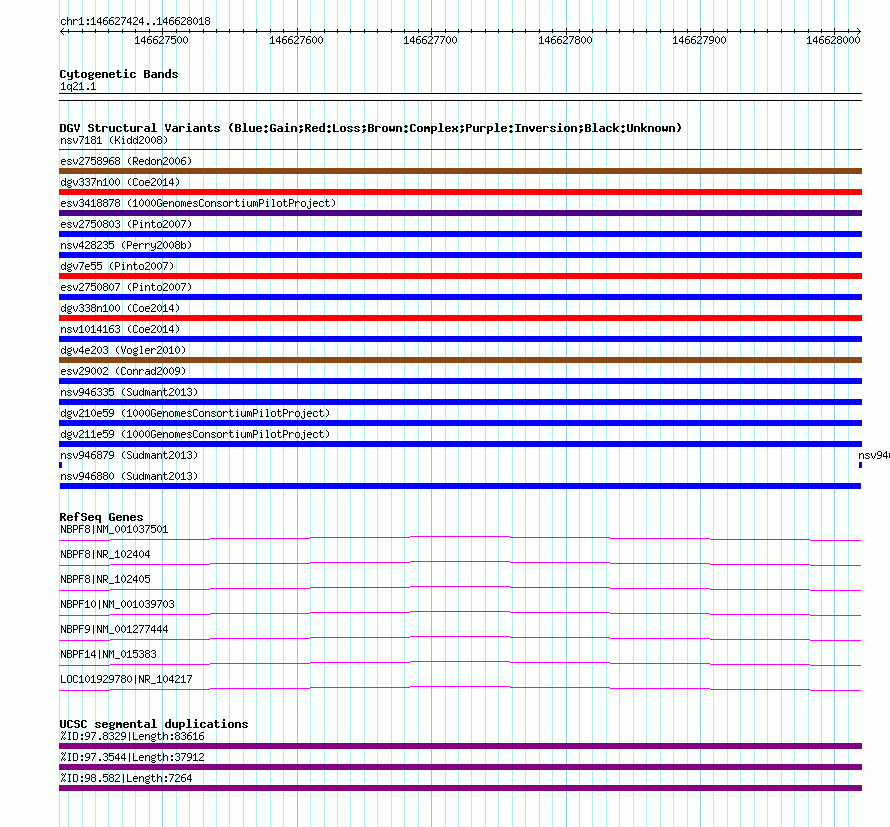This screenshot has height=827, width=890.
Task: Click the Cytogenetic Bands track title
Action: click(x=119, y=74)
